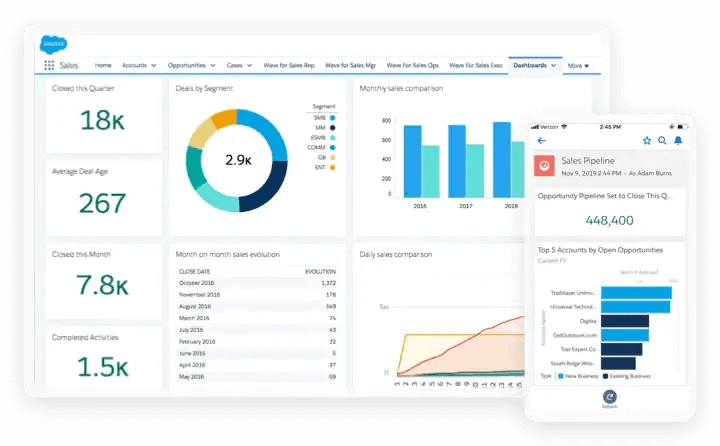This screenshot has height=446, width=720.
Task: Click the Digitex account bar
Action: 624,321
